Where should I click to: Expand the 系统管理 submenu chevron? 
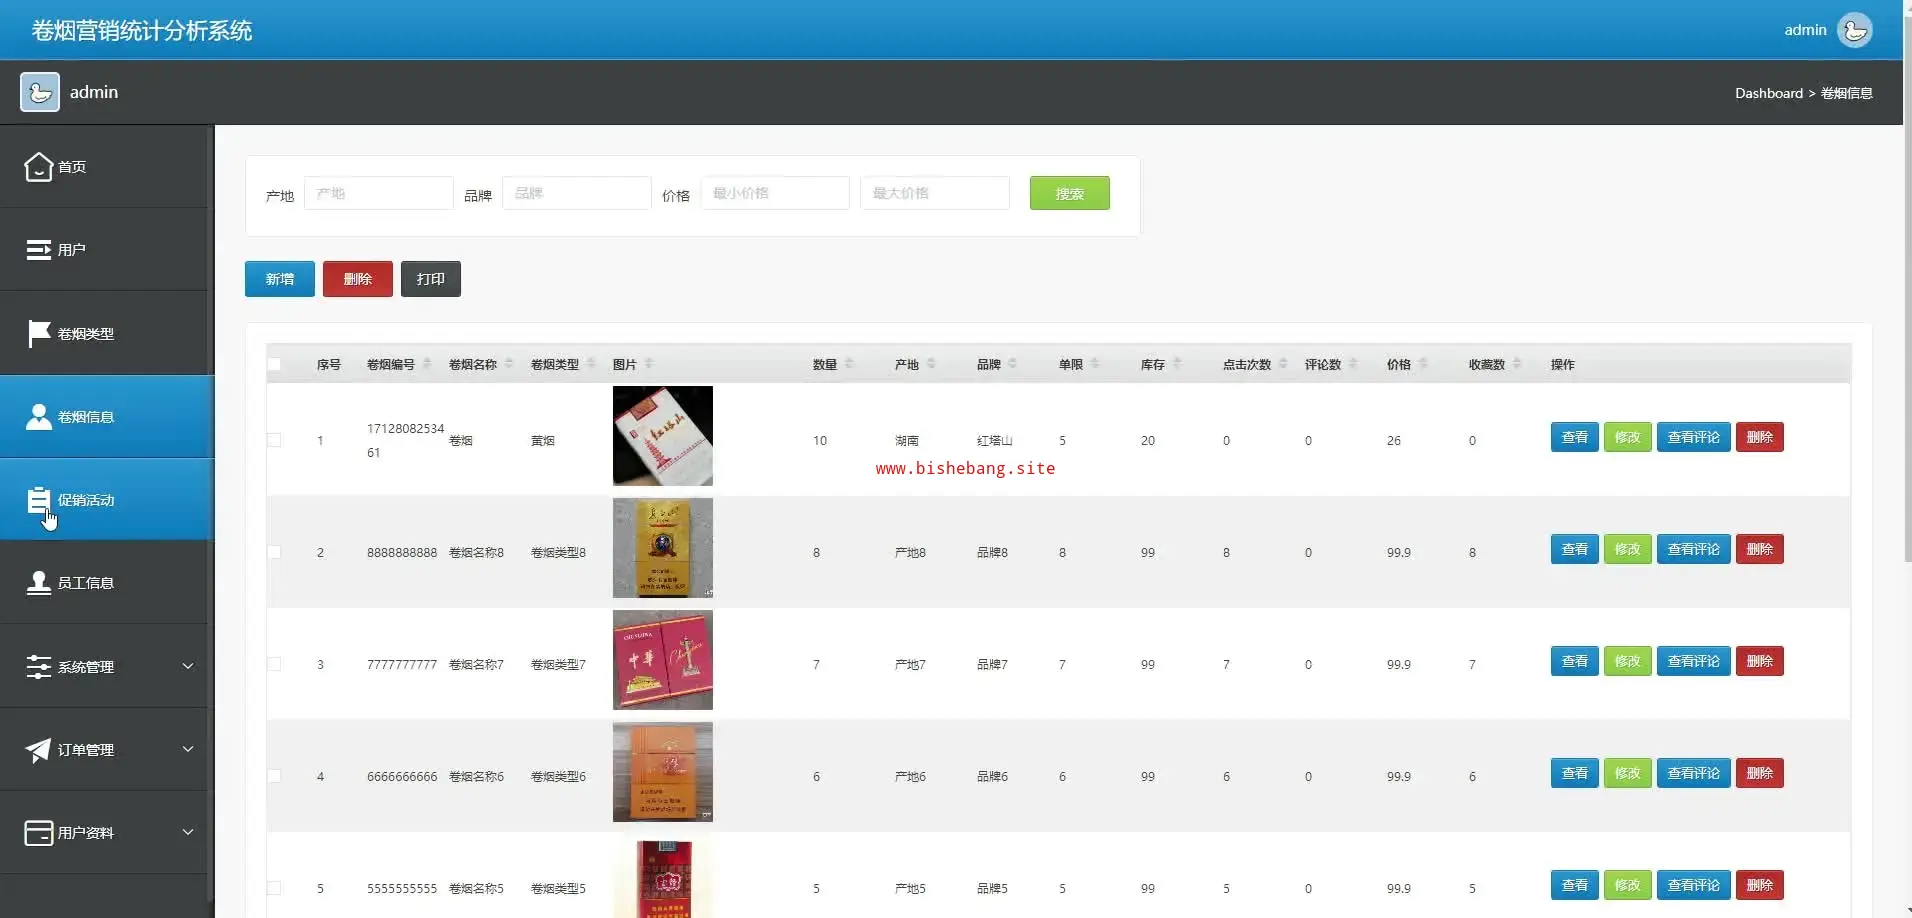188,666
